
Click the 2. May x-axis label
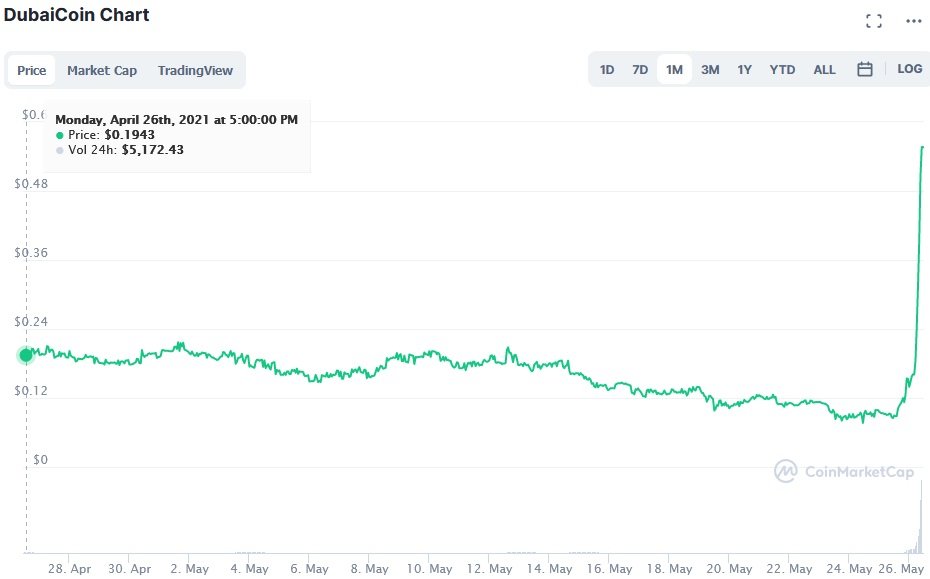tap(189, 568)
